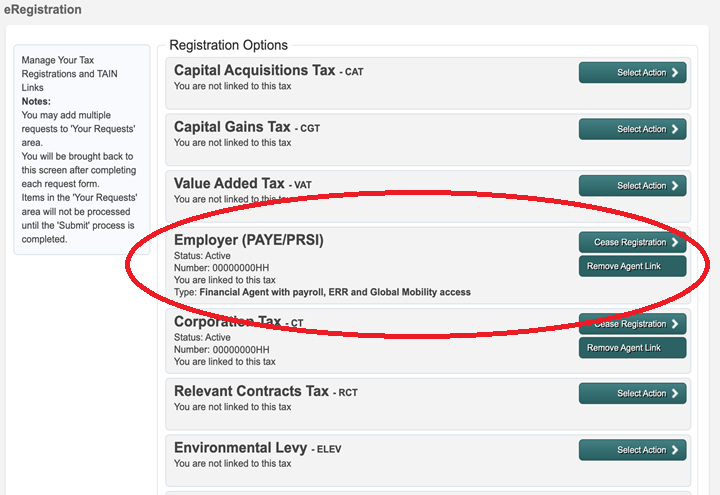This screenshot has width=720, height=495.
Task: Click the Financial Agent type description text
Action: tap(334, 293)
